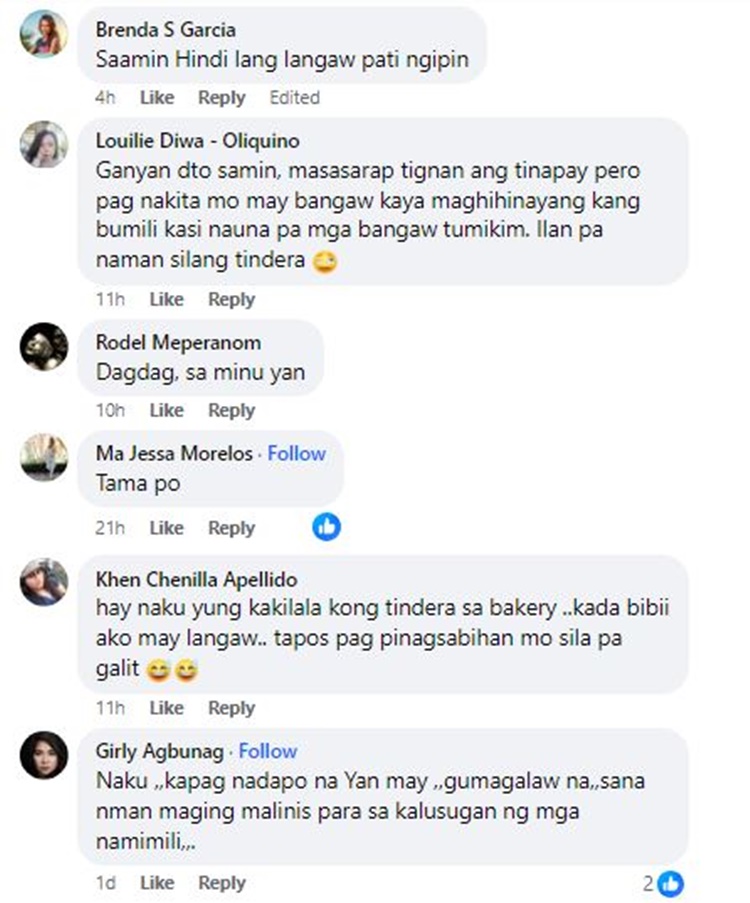Open the 11h timestamp on Khen's comment

tap(110, 708)
